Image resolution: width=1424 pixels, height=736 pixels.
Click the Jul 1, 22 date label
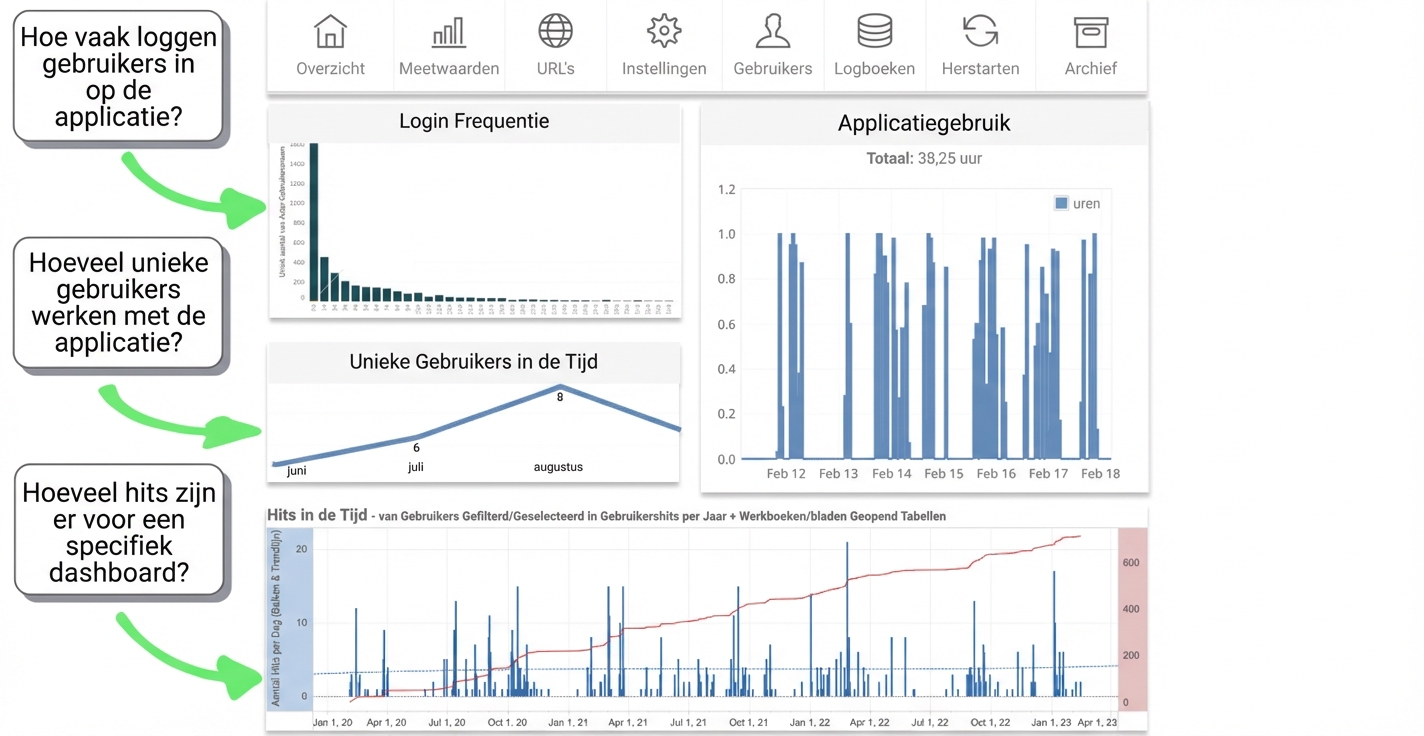[930, 722]
